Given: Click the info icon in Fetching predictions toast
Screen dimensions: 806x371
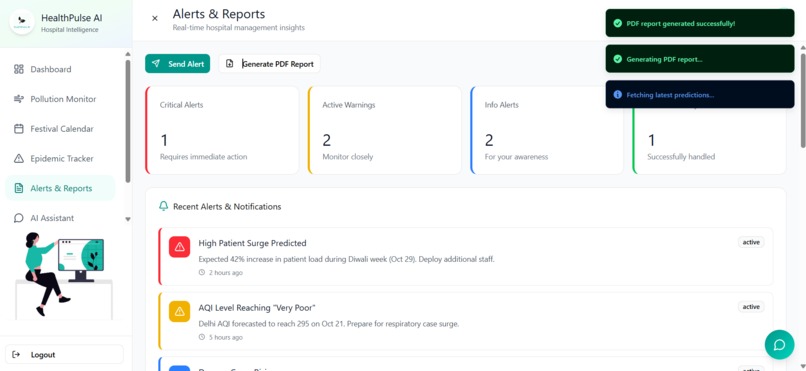Looking at the screenshot, I should click(617, 95).
